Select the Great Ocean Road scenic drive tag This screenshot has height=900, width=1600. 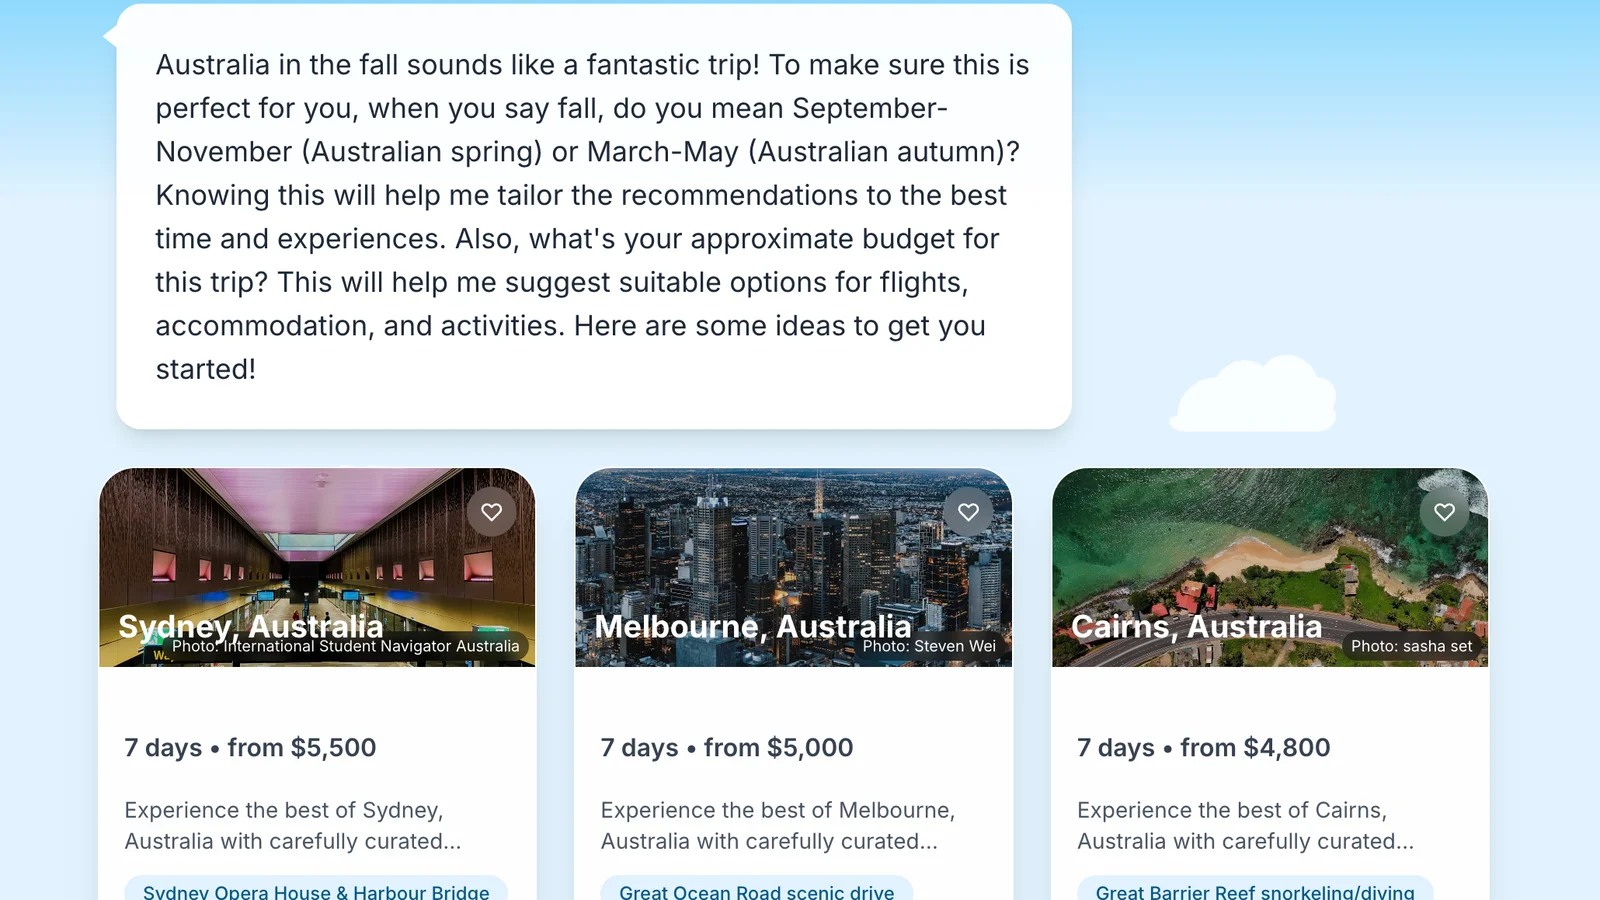tap(756, 891)
